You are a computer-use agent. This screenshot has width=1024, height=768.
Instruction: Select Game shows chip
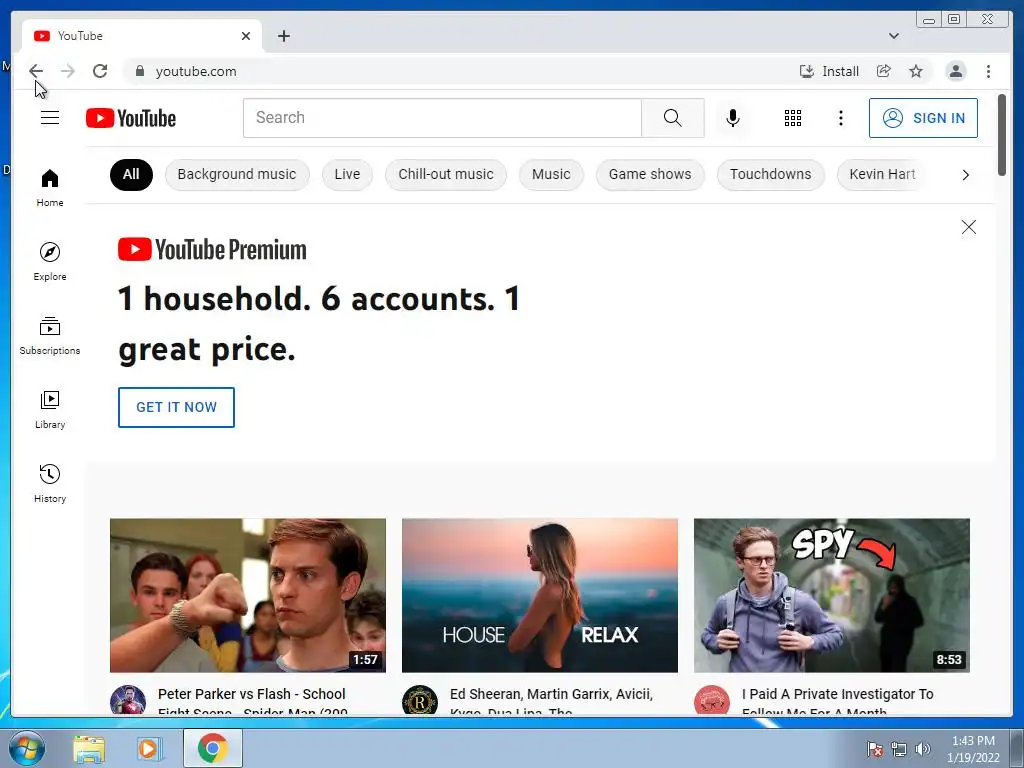(650, 174)
